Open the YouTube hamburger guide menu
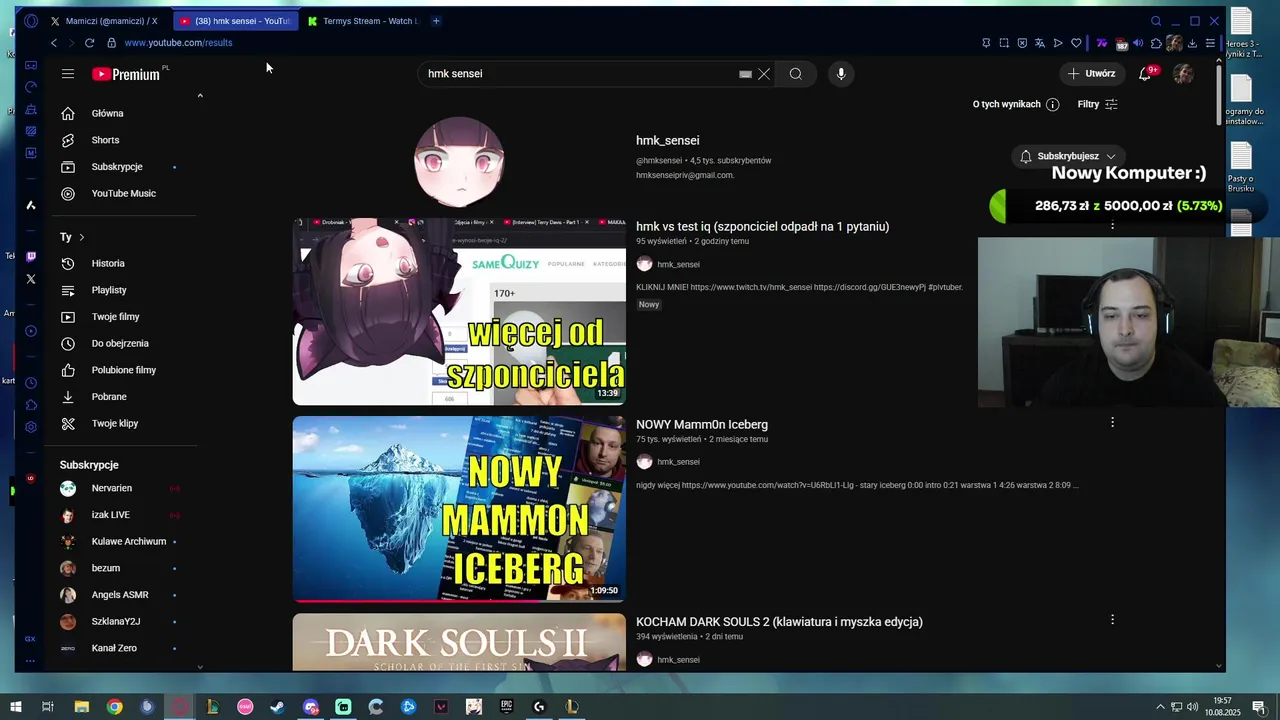1280x720 pixels. pos(68,74)
